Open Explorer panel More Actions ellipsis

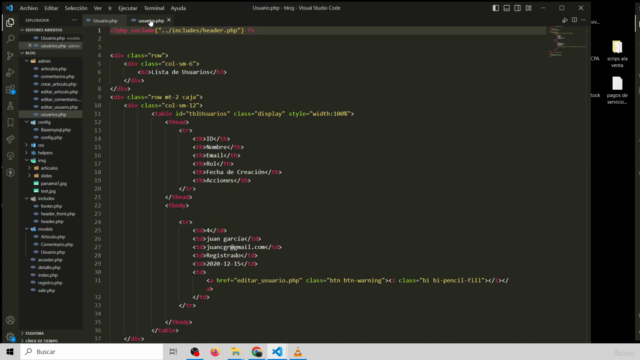coord(74,20)
